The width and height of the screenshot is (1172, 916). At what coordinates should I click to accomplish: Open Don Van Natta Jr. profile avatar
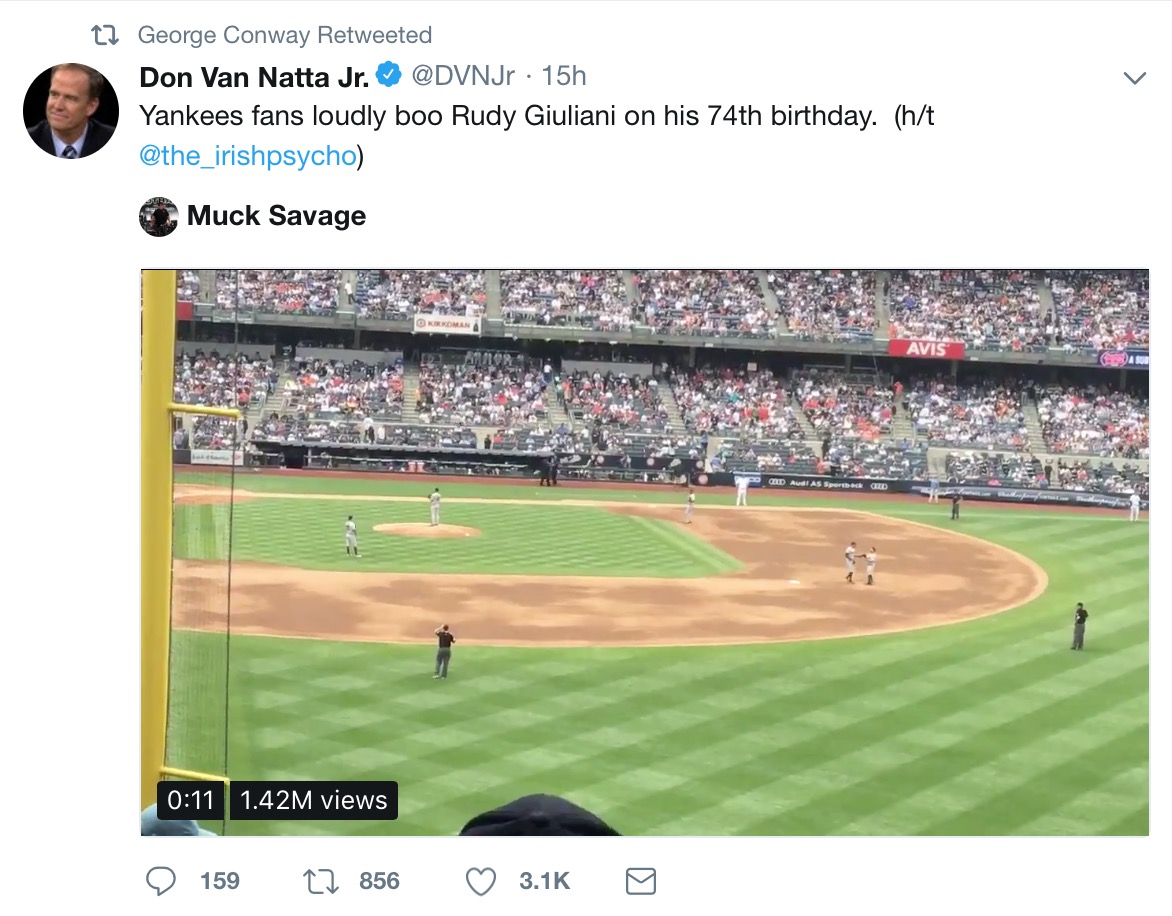tap(70, 111)
